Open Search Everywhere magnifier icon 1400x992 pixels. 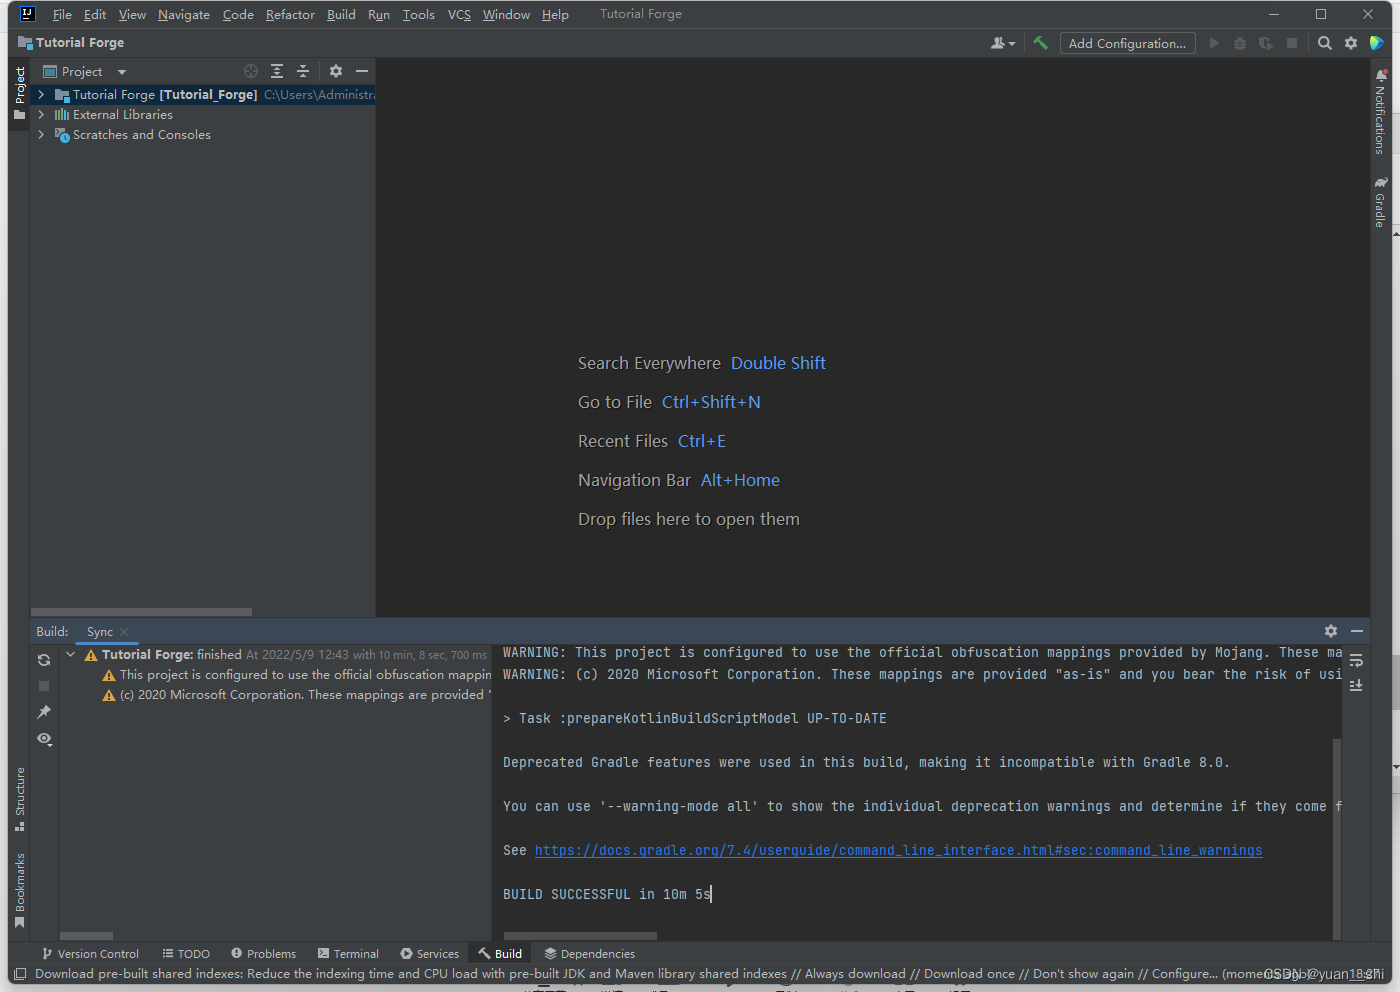click(1325, 43)
